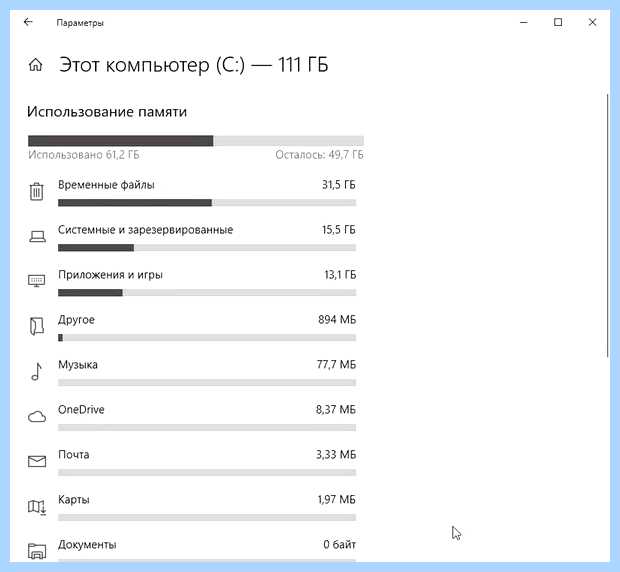Viewport: 620px width, 572px height.
Task: Click the 8,37 МБ size value
Action: pyautogui.click(x=336, y=410)
